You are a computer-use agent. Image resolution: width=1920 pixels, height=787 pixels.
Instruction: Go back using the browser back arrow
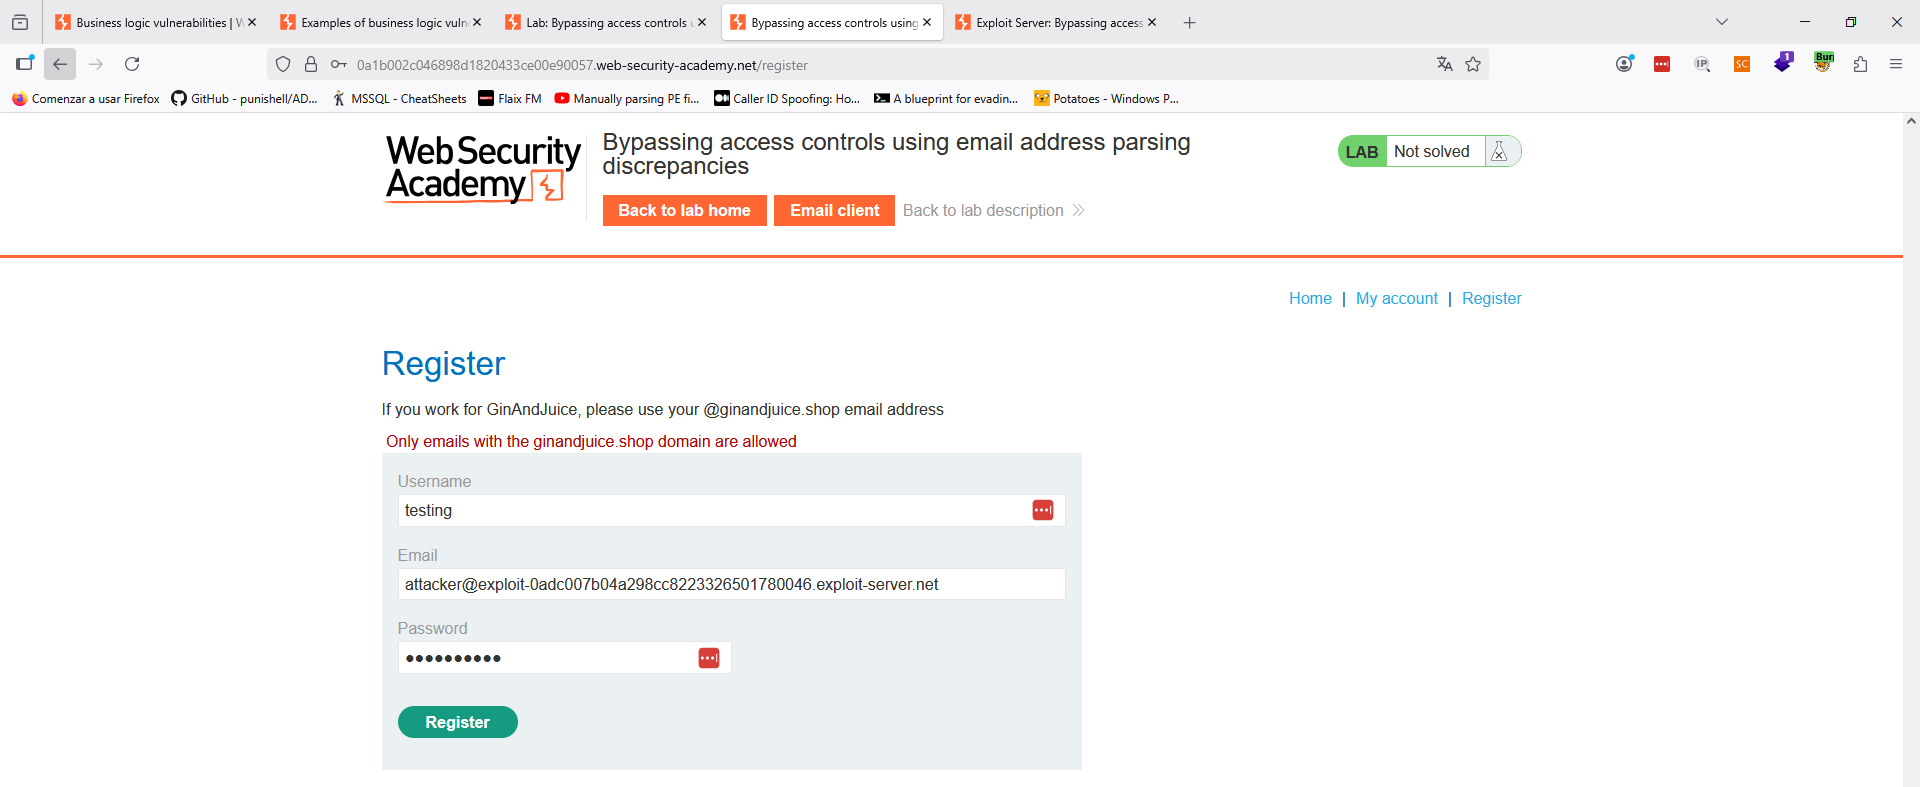coord(60,64)
